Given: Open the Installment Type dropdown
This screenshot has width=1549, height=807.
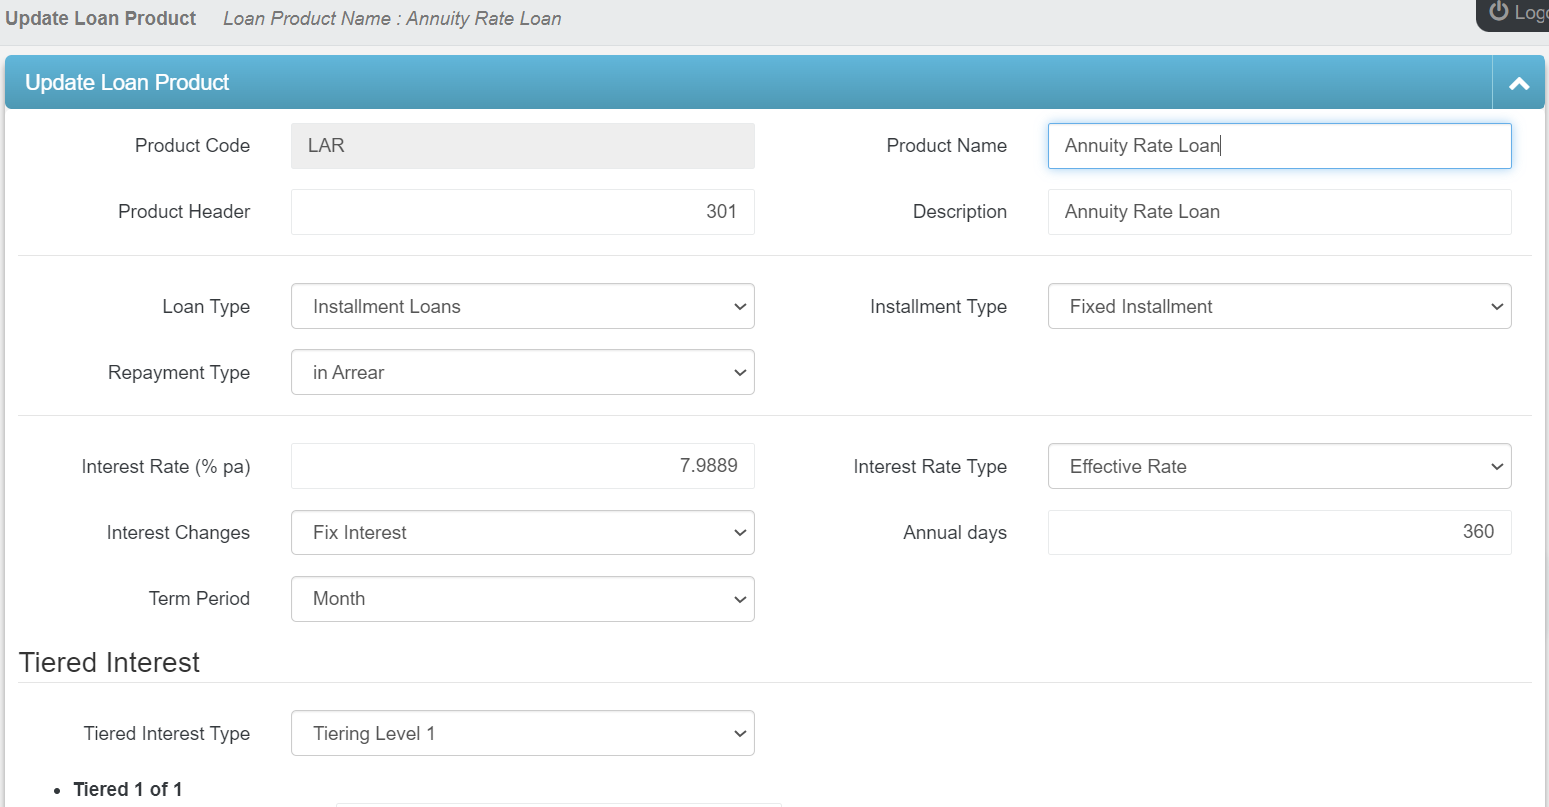Looking at the screenshot, I should [x=1278, y=306].
